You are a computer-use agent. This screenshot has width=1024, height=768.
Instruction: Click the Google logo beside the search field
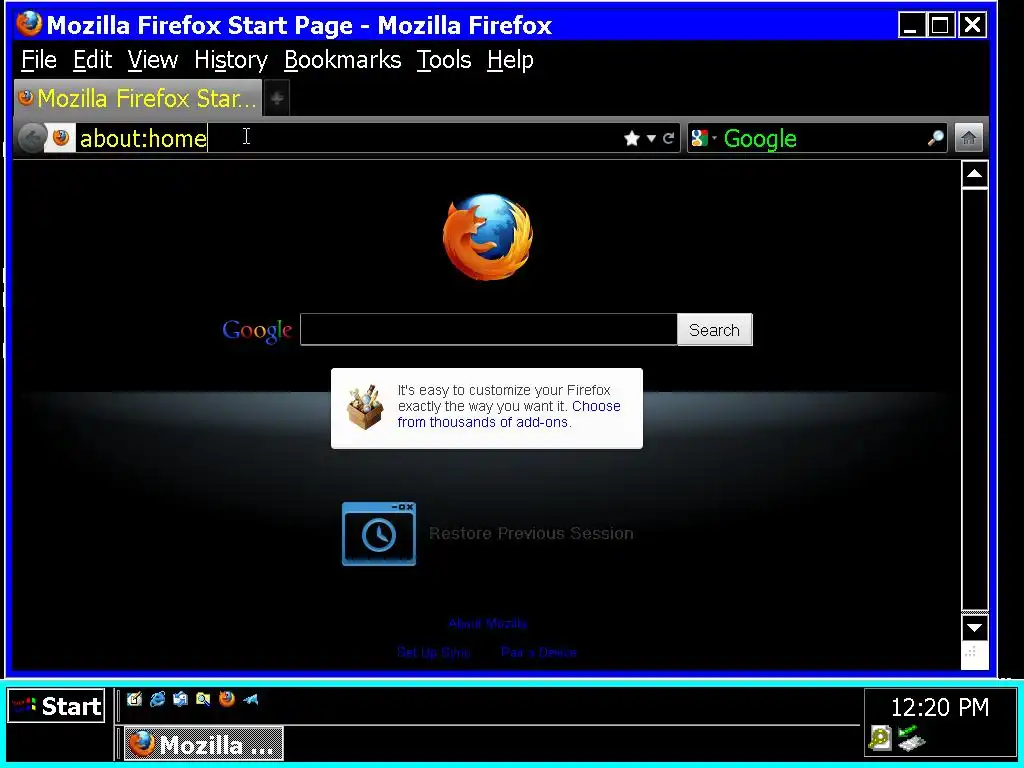click(x=257, y=330)
